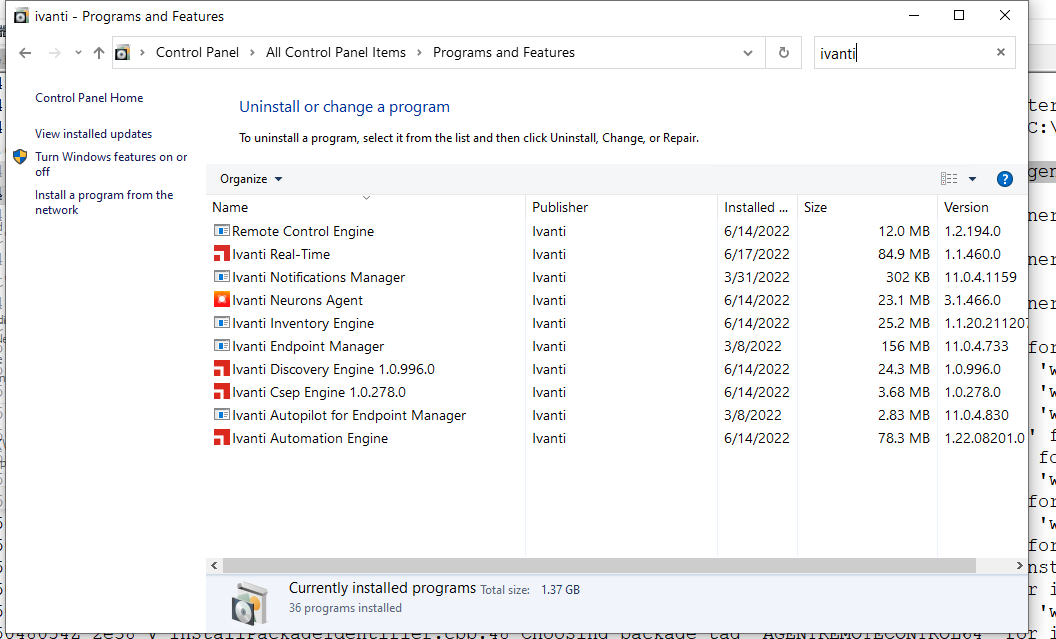This screenshot has height=639, width=1056.
Task: Clear the ivanti search box
Action: 1000,52
